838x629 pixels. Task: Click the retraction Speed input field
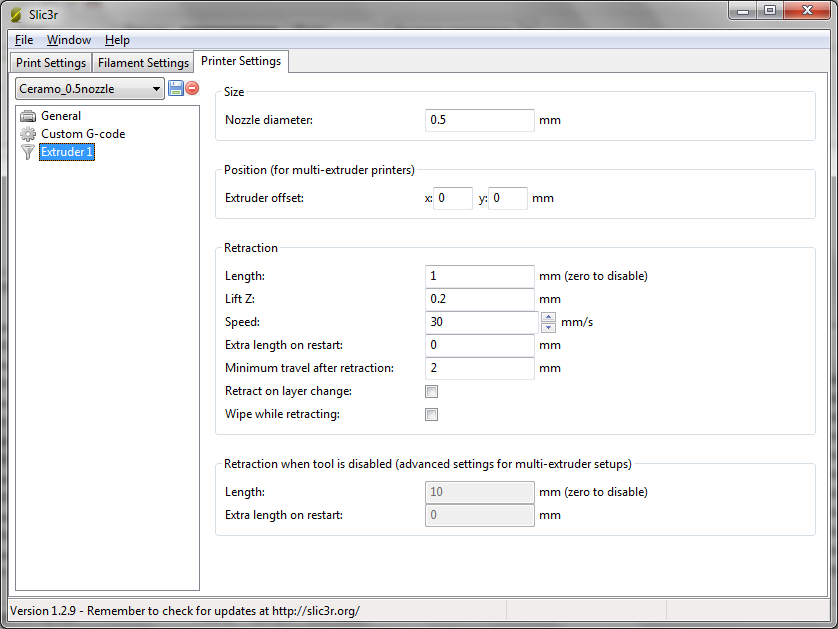(482, 322)
